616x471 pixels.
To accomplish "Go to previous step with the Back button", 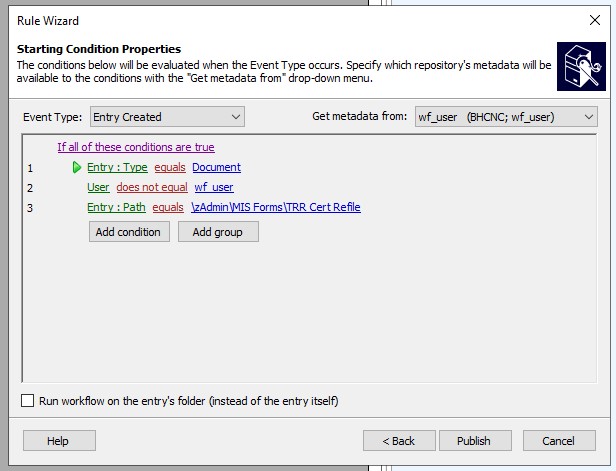I will (x=399, y=441).
